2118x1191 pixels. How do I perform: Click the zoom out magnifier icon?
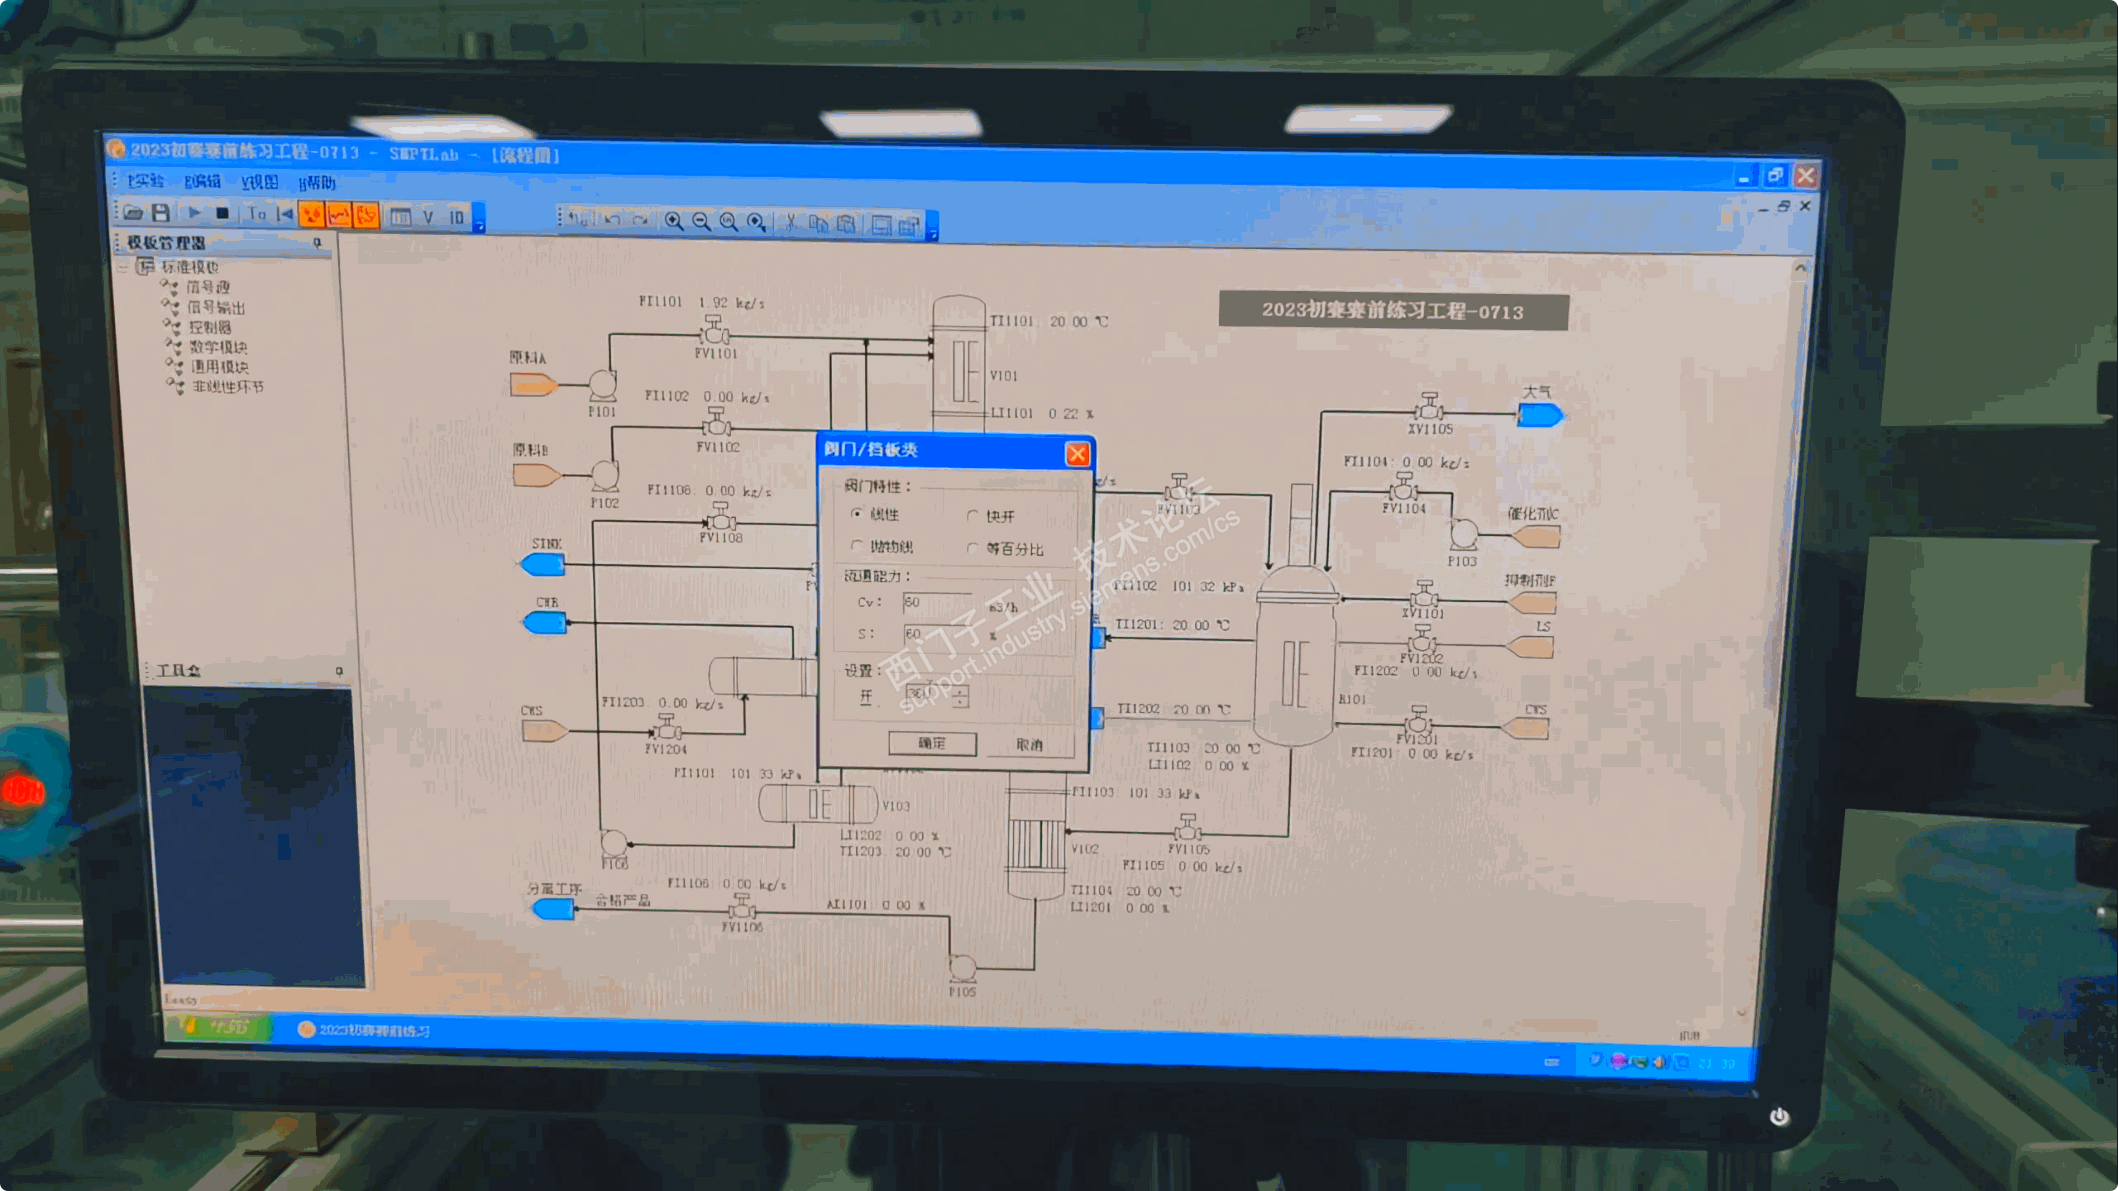(x=702, y=222)
